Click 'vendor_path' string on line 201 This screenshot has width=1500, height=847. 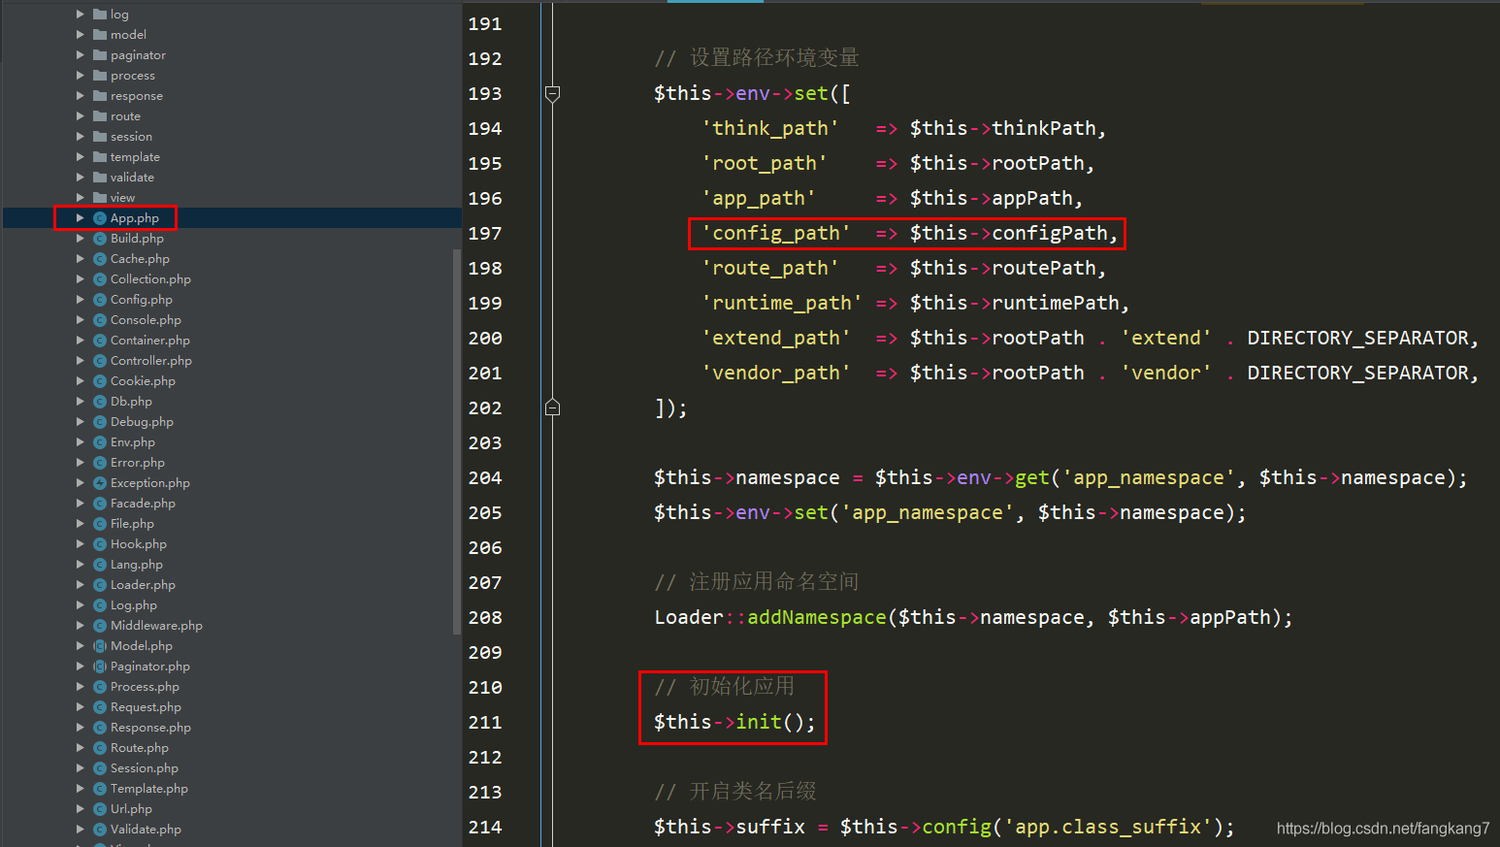click(776, 373)
